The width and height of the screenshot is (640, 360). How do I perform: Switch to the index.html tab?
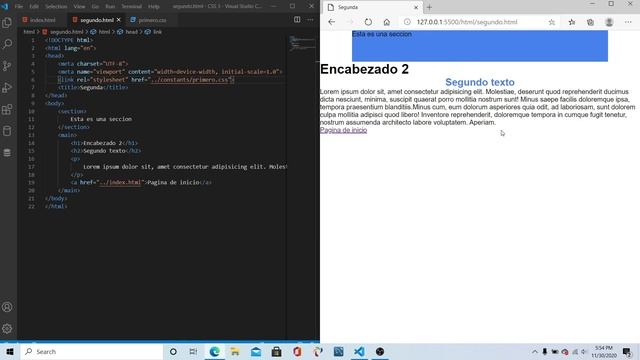pyautogui.click(x=43, y=20)
